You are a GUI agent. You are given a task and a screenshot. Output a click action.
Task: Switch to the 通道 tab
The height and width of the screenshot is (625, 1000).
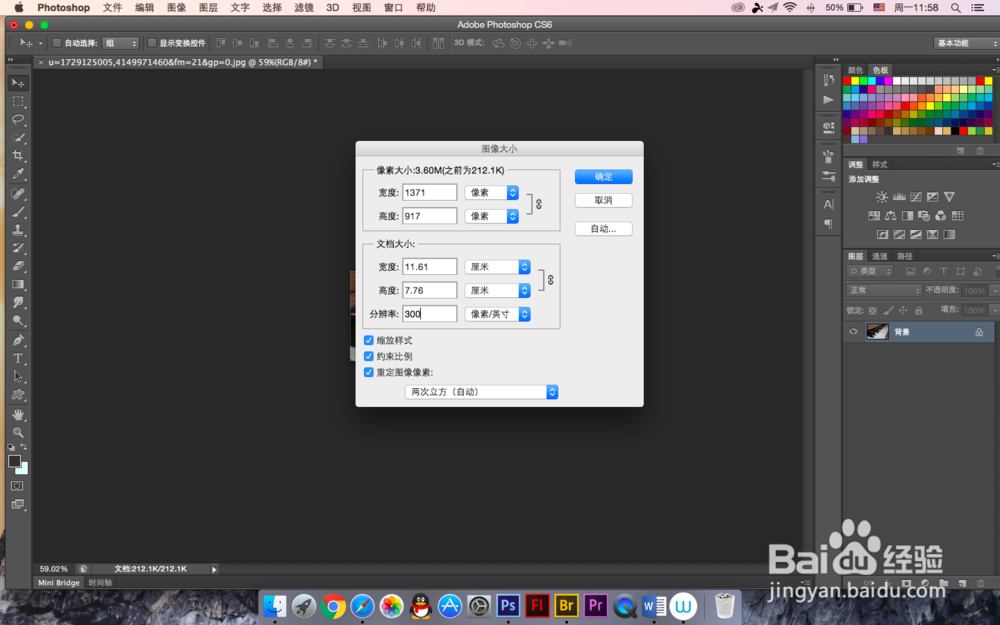(880, 256)
